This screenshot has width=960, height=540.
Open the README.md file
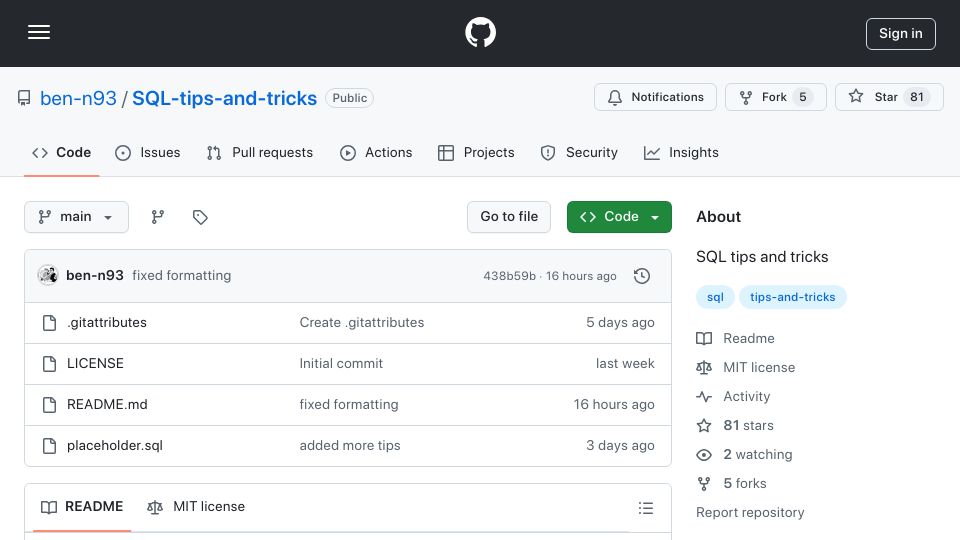(107, 405)
